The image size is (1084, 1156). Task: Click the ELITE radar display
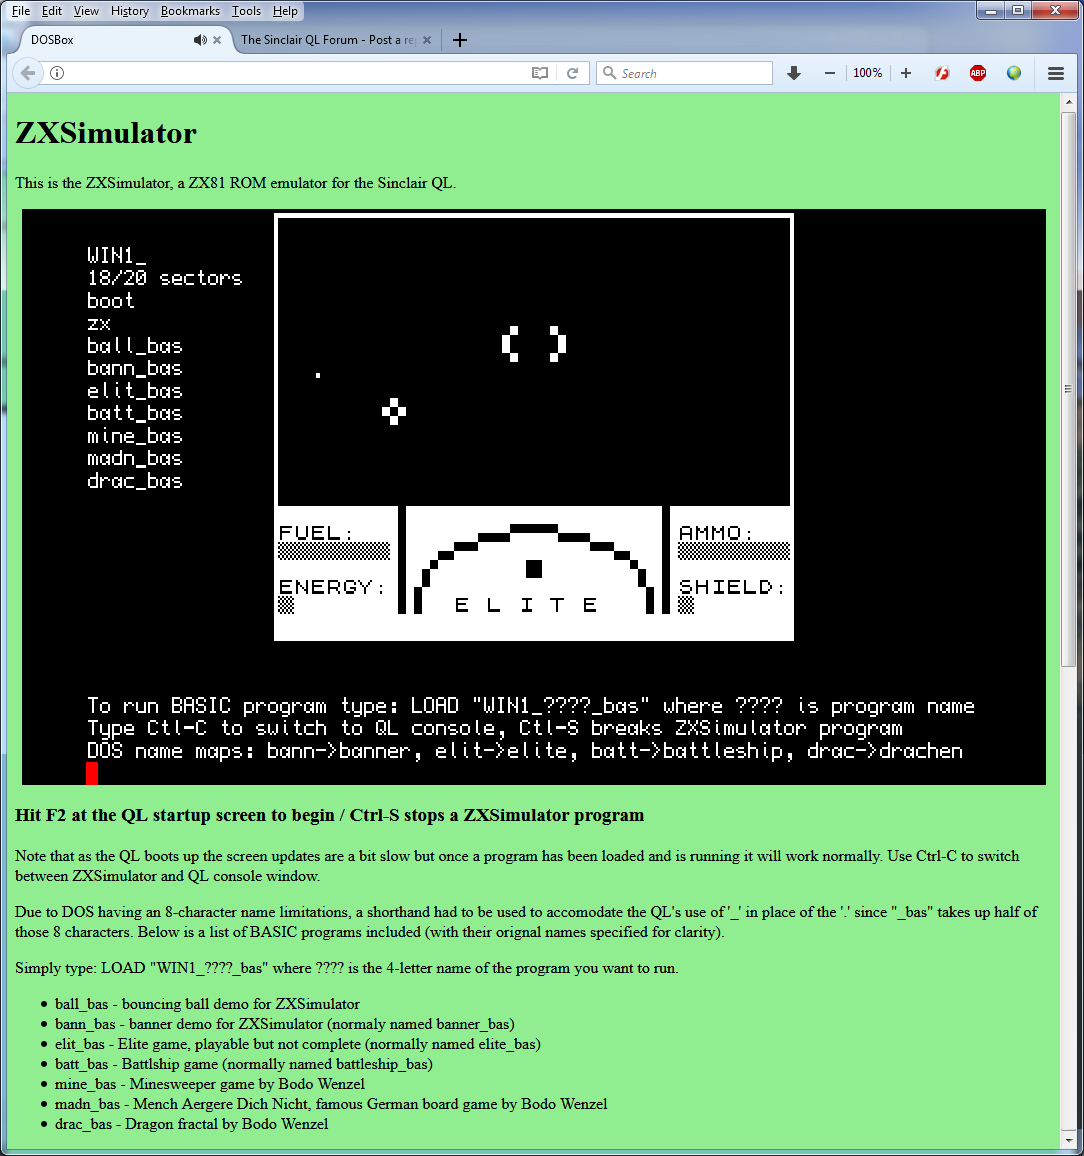[534, 569]
